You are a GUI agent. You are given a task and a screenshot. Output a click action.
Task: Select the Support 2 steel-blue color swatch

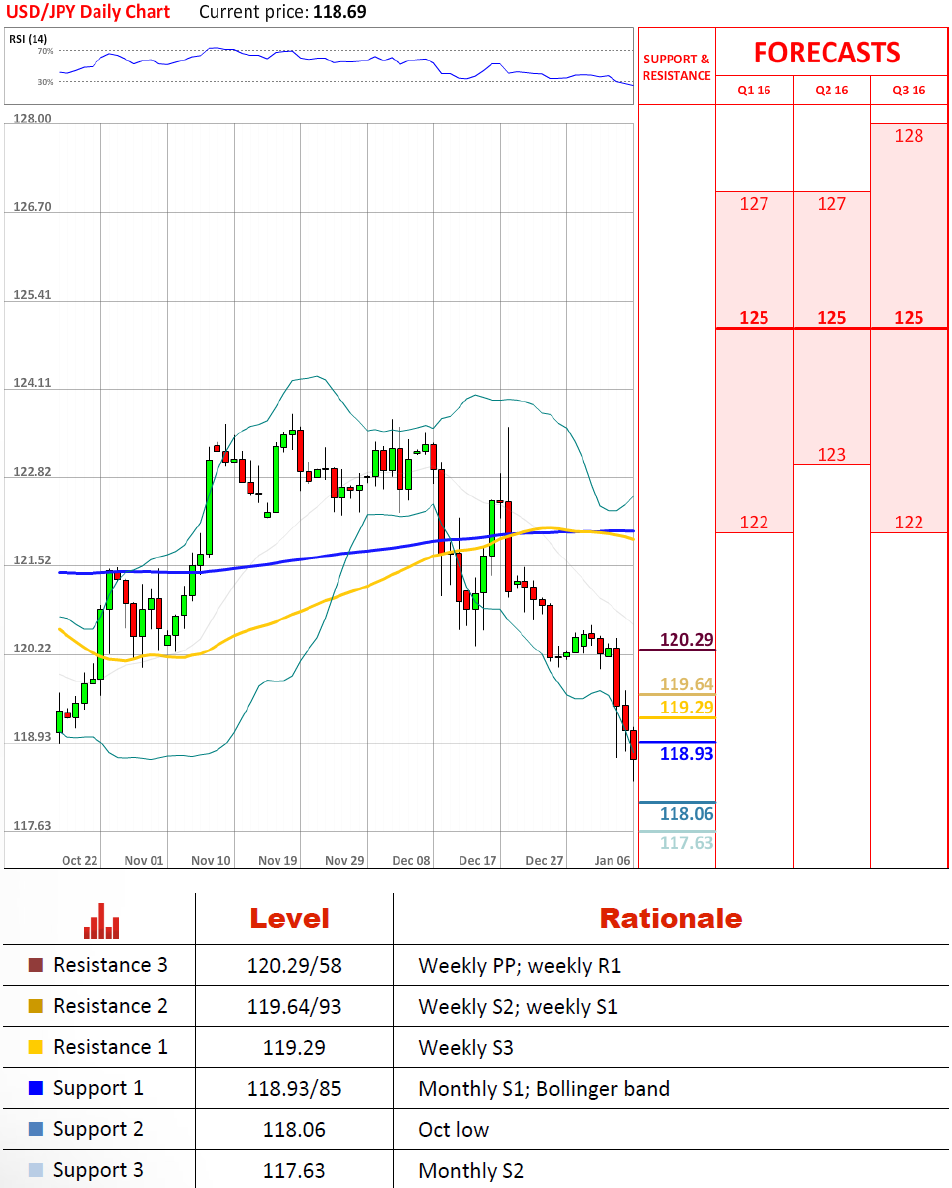(x=36, y=1129)
